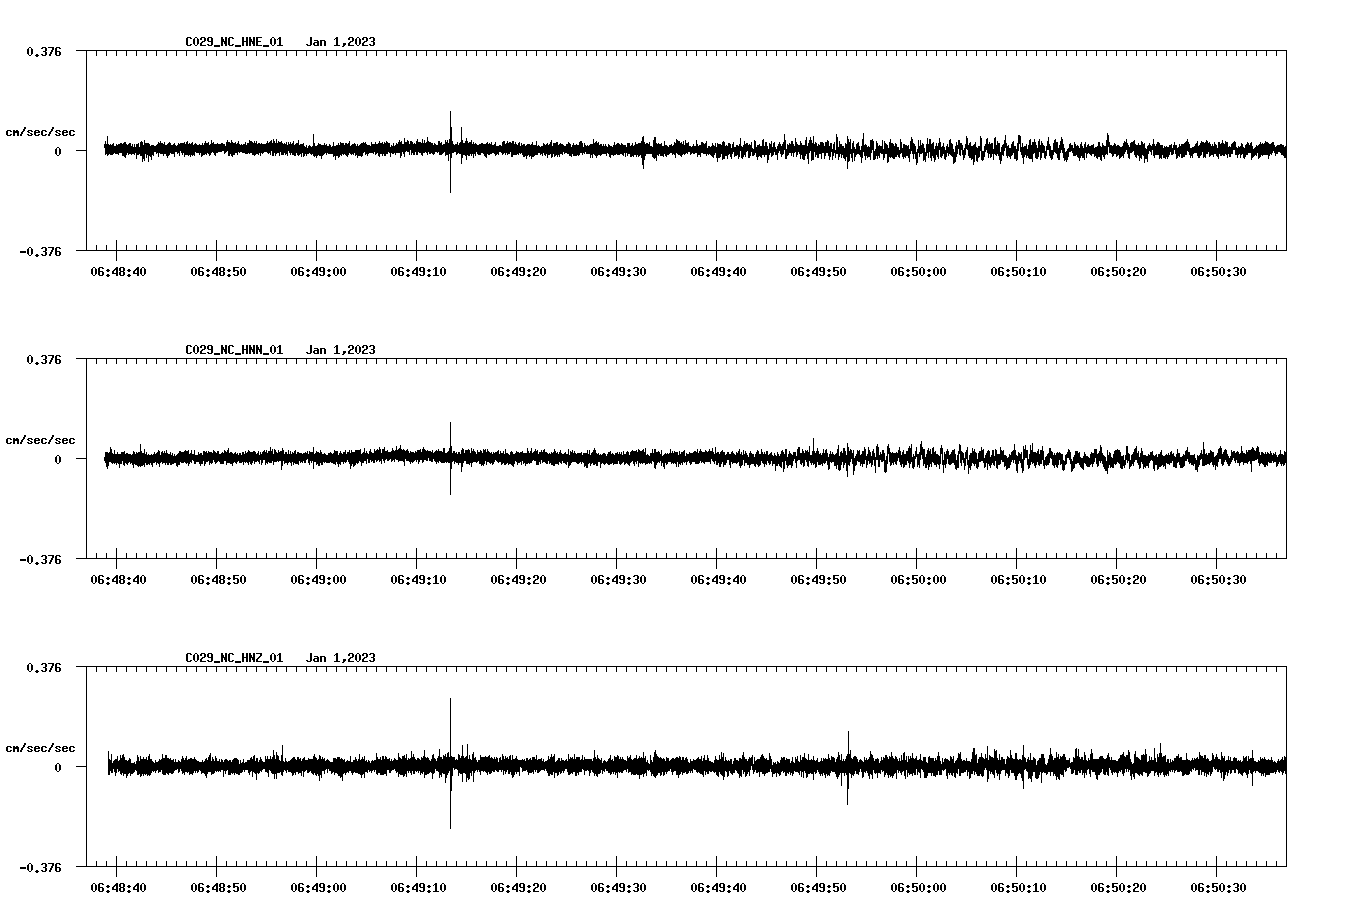Click the spike near 06:49:52 on HNZ trace
This screenshot has height=924, width=1358.
847,765
